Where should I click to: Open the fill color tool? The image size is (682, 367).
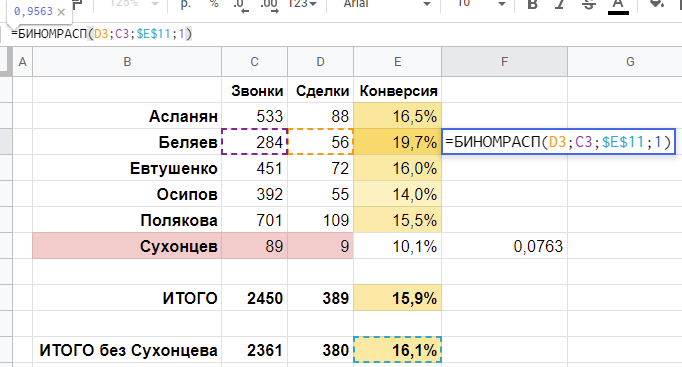point(656,4)
